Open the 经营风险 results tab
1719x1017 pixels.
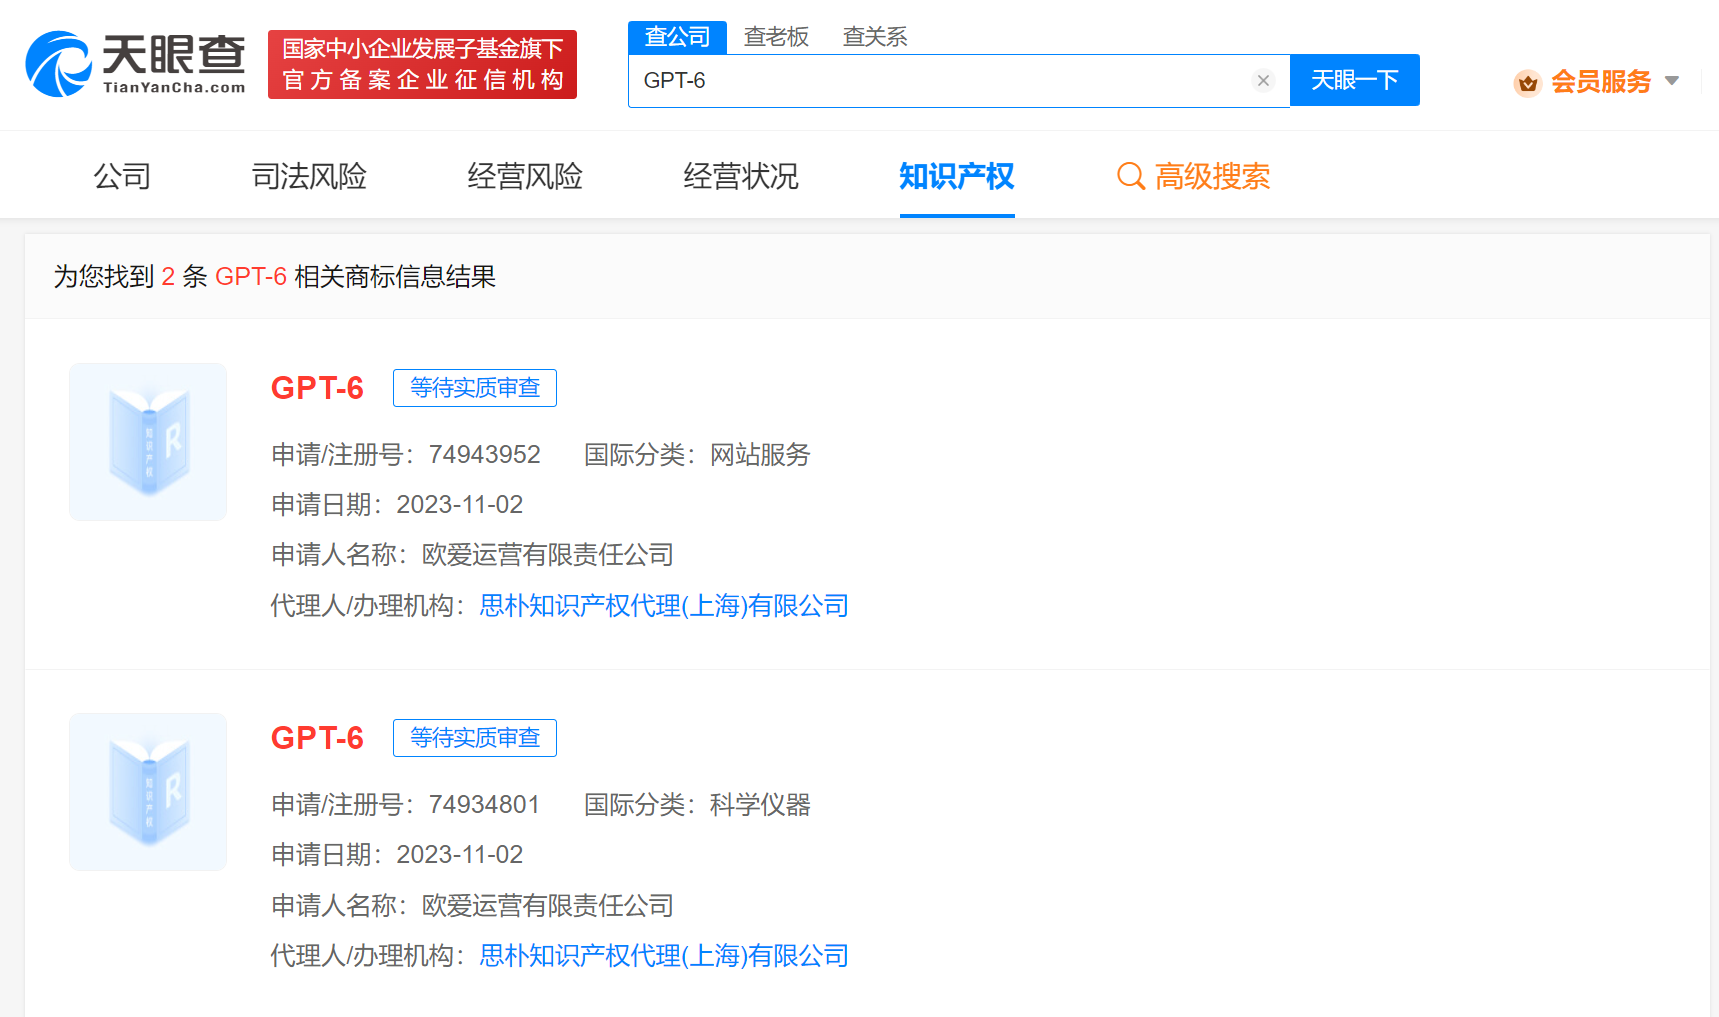click(x=525, y=177)
